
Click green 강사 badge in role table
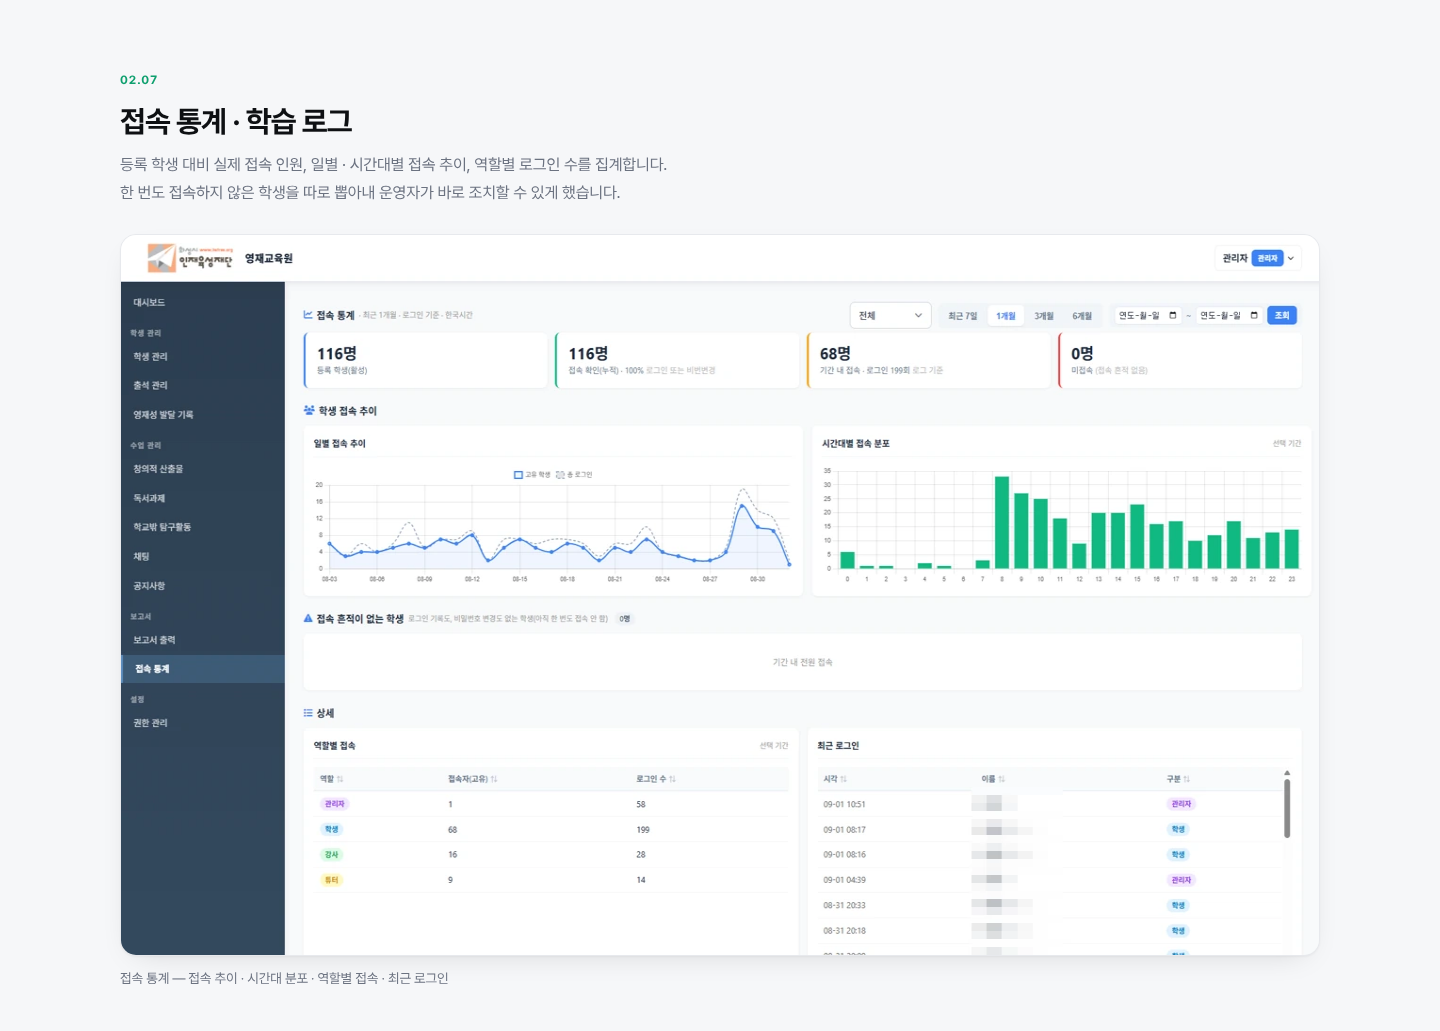pos(332,855)
